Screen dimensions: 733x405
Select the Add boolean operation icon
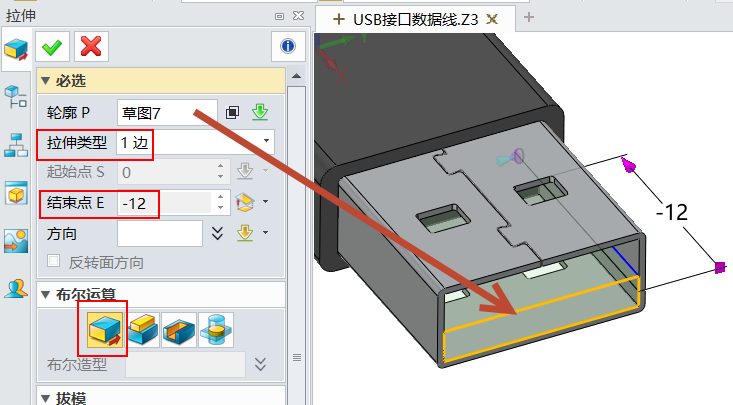pyautogui.click(x=142, y=329)
